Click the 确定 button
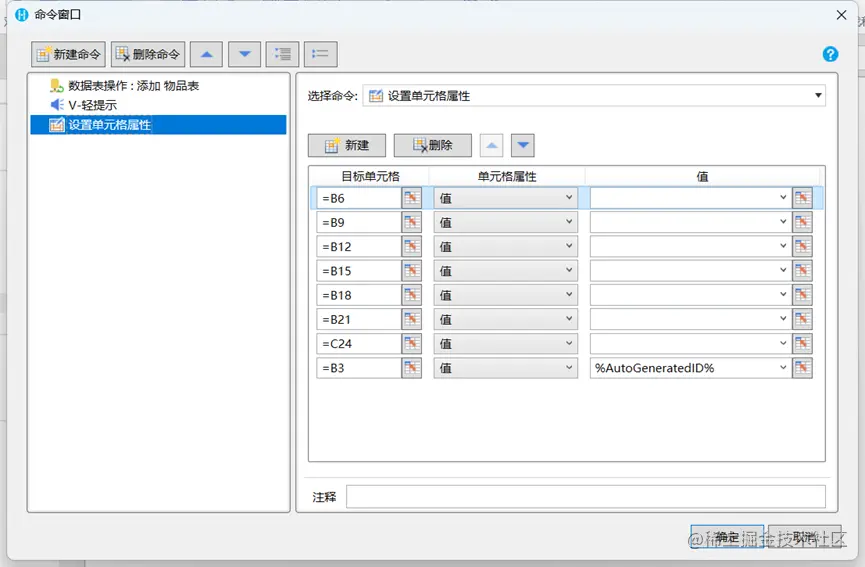 [727, 536]
